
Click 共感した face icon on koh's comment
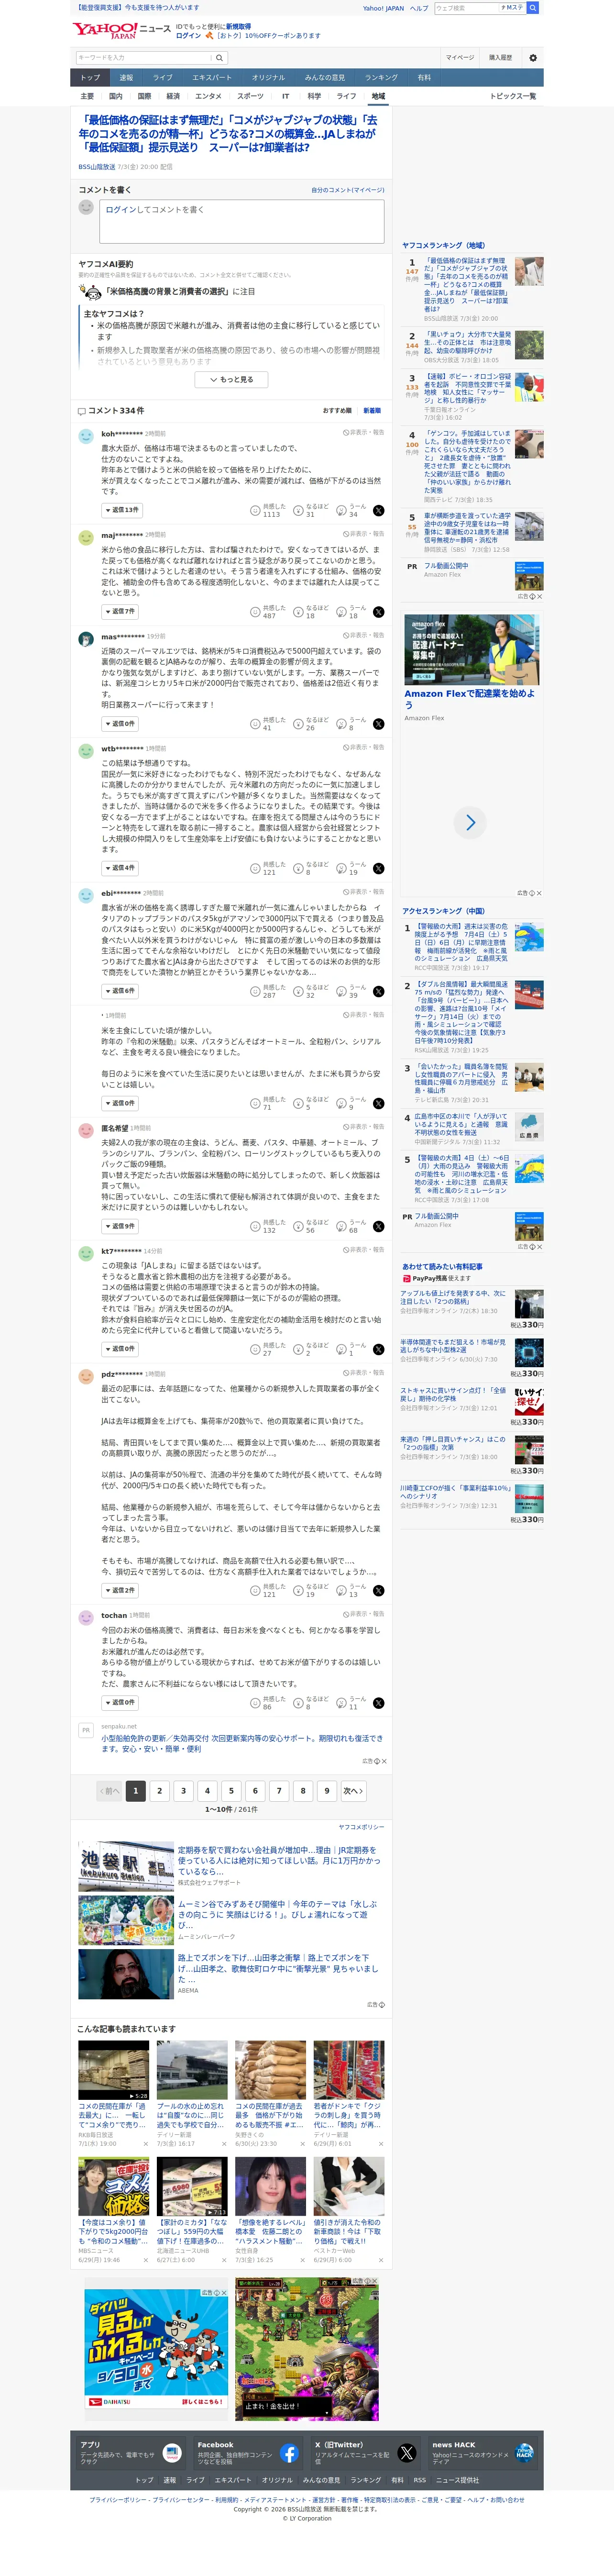255,511
